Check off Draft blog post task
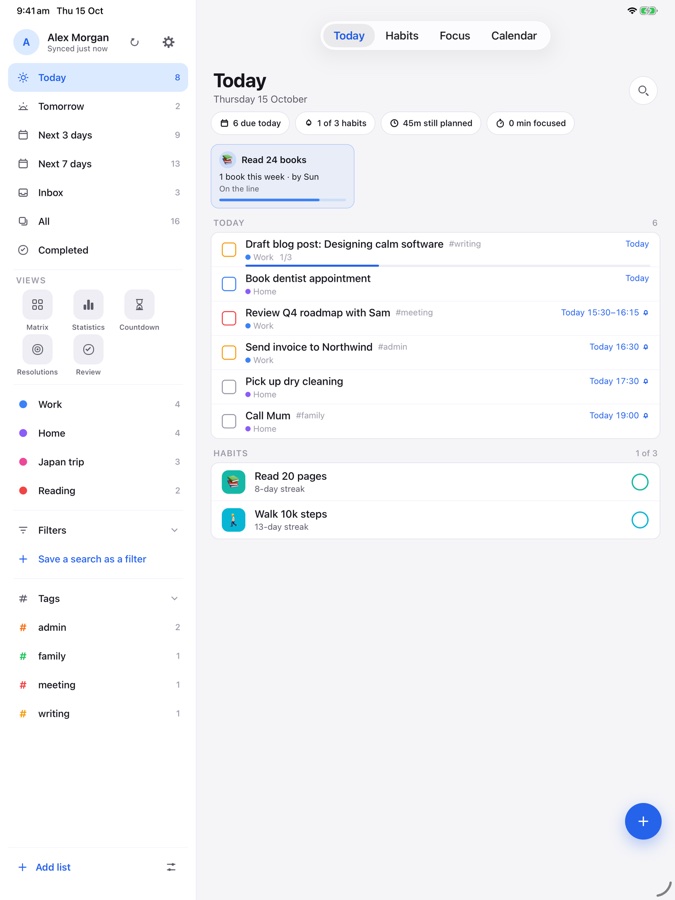This screenshot has height=900, width=675. [x=229, y=250]
